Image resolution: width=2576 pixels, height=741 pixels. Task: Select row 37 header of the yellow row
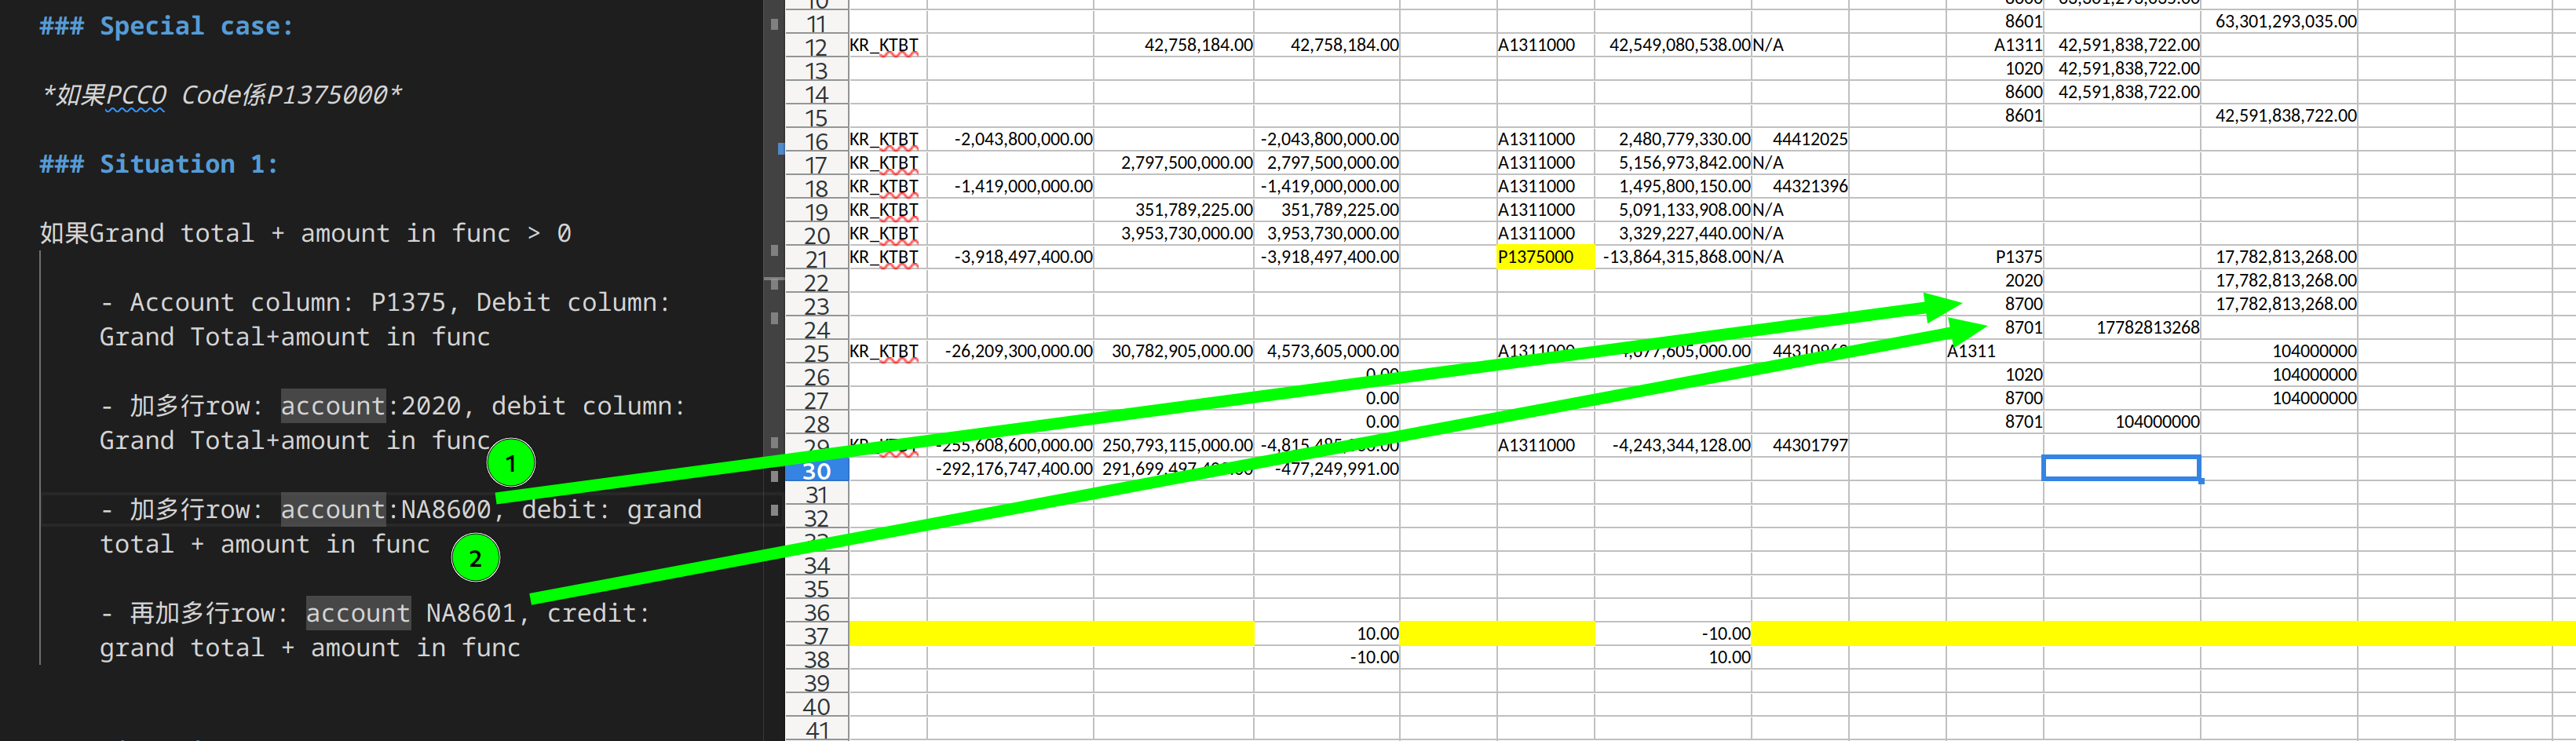coord(816,635)
